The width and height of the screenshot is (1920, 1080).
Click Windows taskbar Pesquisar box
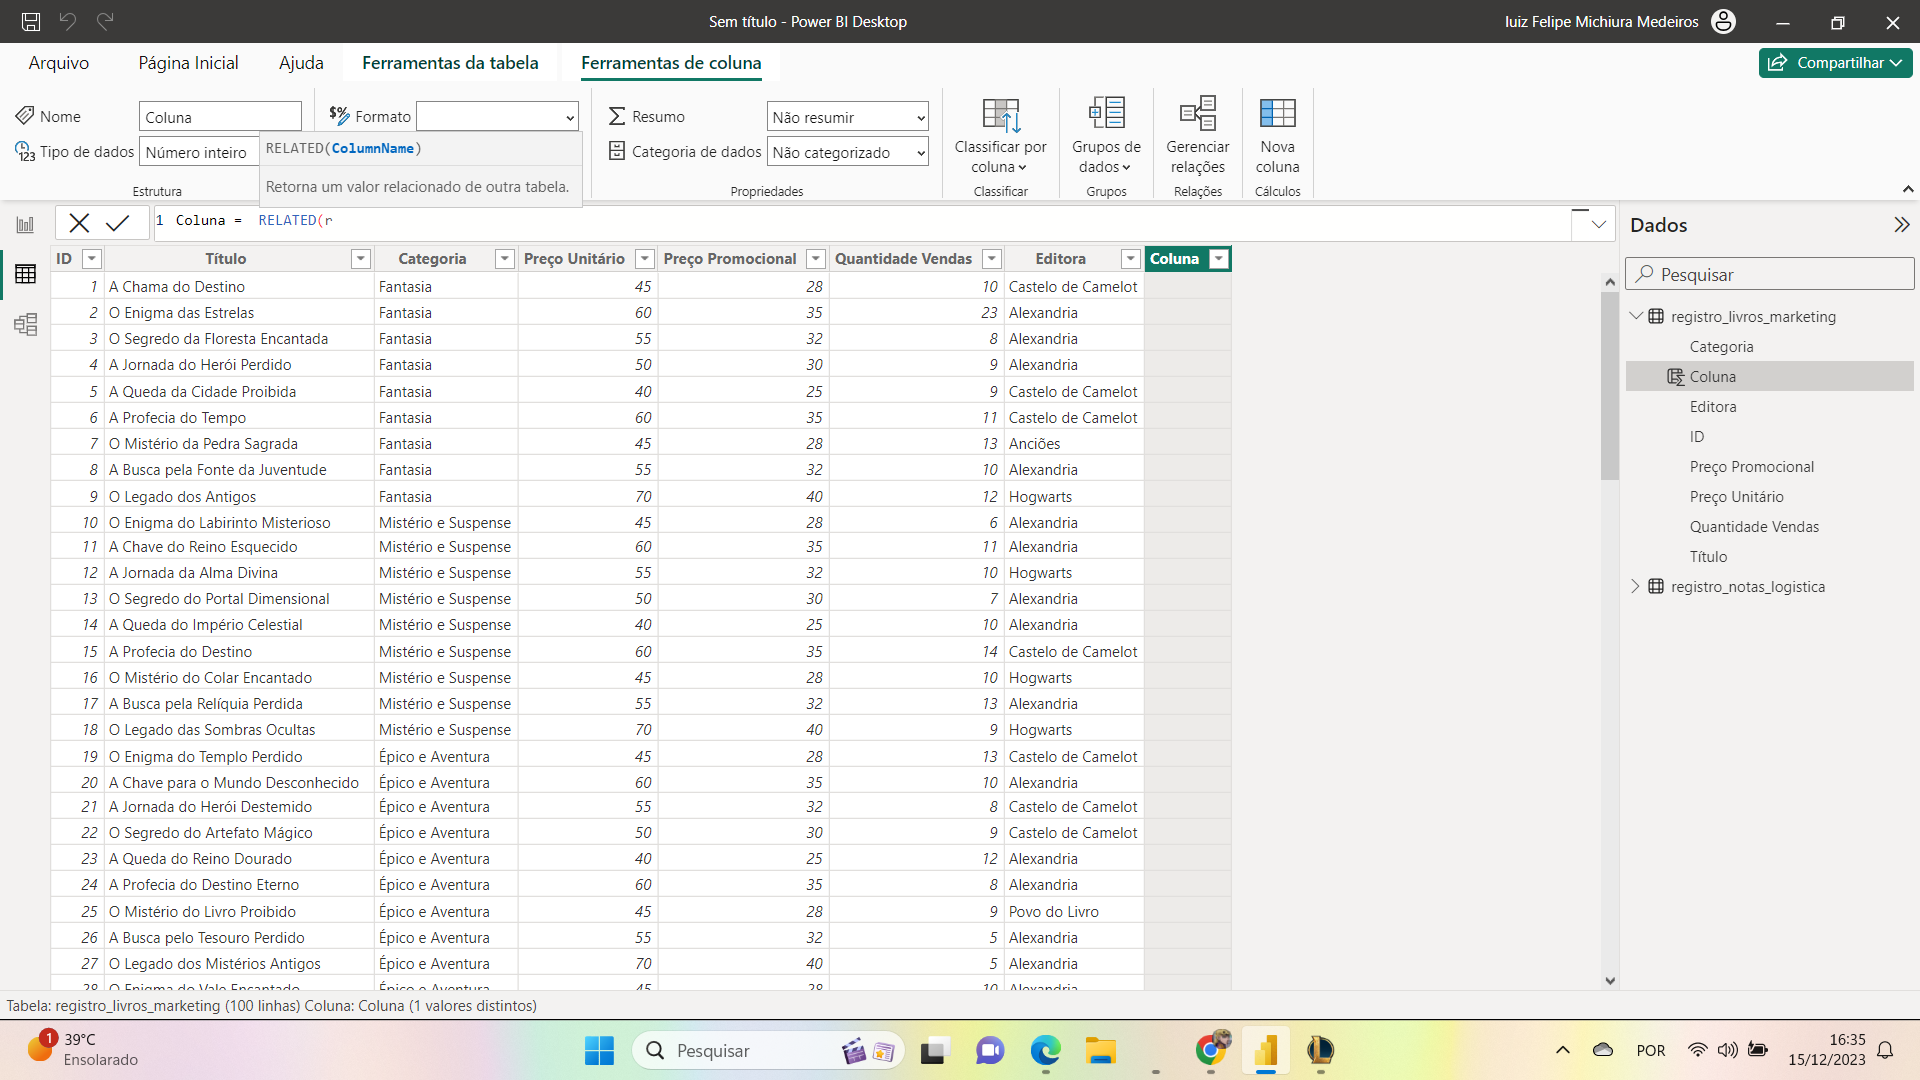point(768,1050)
